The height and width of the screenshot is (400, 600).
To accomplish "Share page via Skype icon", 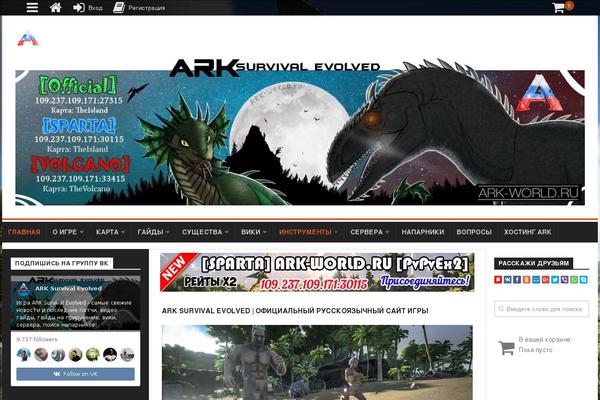I will [x=584, y=280].
